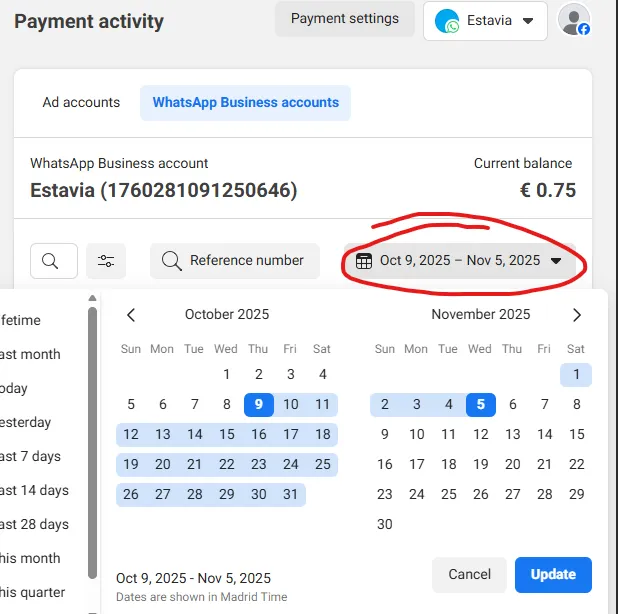Type in the Reference number field
Image resolution: width=618 pixels, height=614 pixels.
pos(246,261)
